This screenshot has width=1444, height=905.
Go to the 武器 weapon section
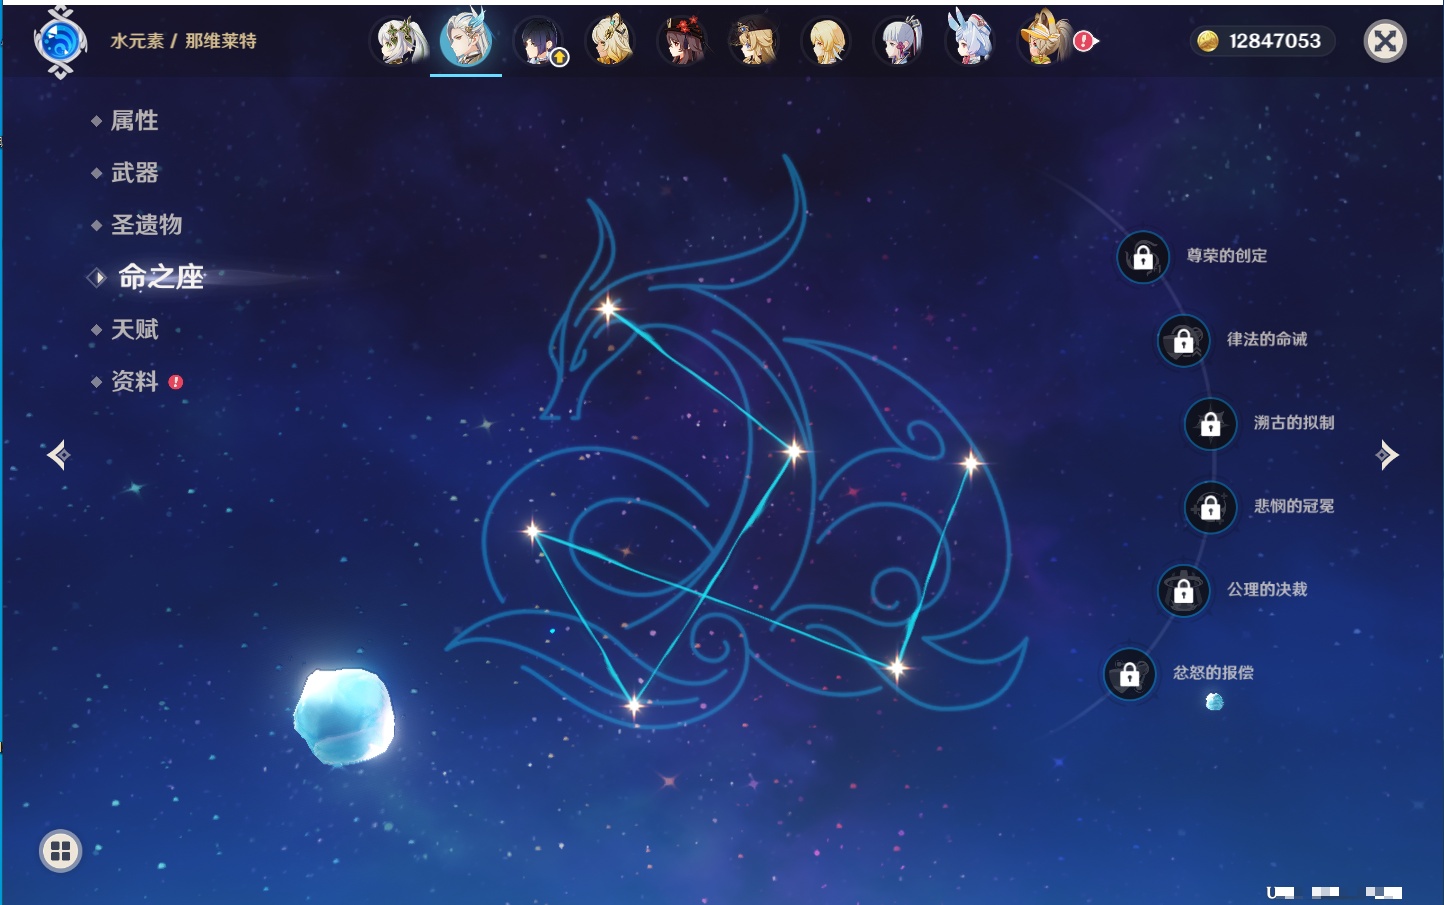[134, 173]
